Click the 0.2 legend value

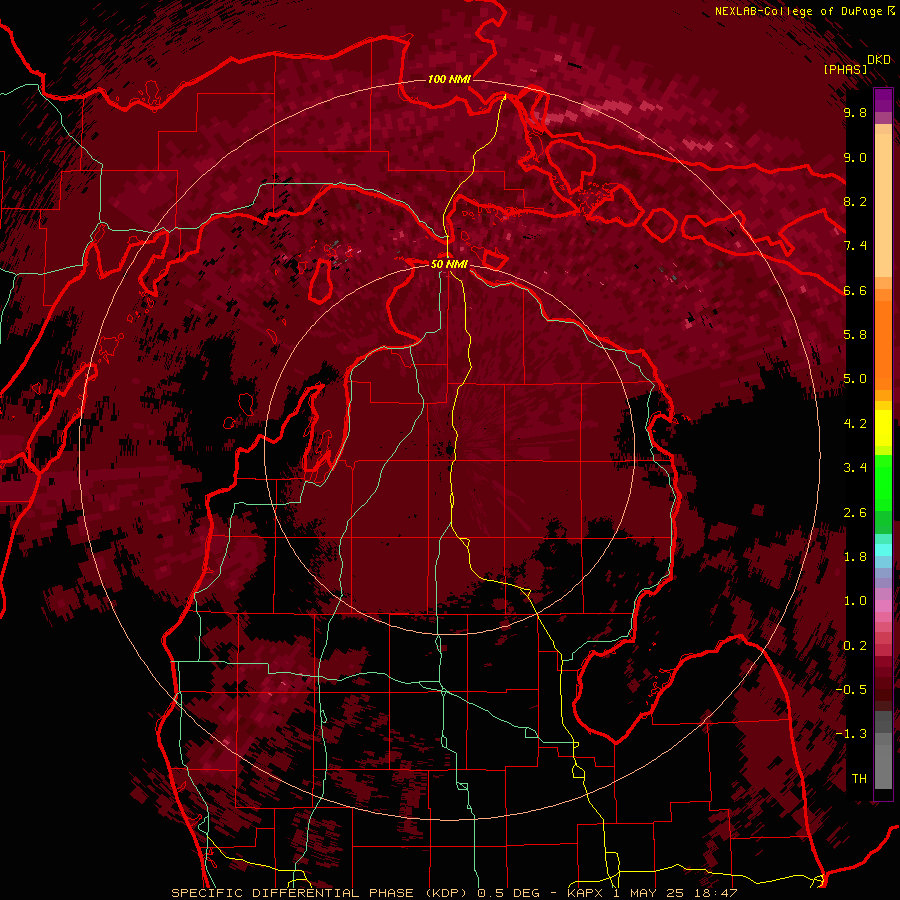[x=855, y=646]
